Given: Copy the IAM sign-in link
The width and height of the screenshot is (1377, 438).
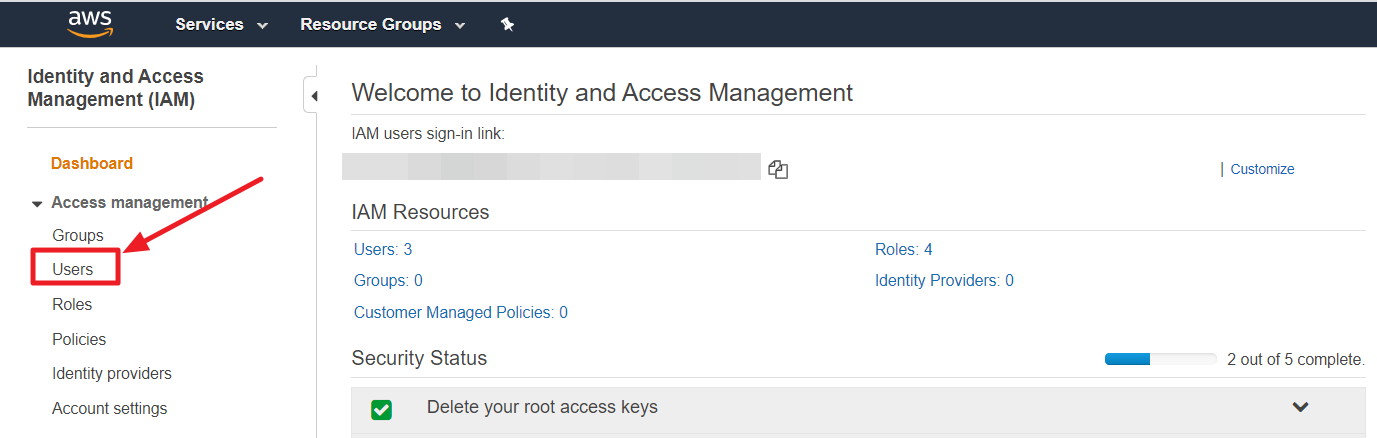Looking at the screenshot, I should [x=778, y=169].
